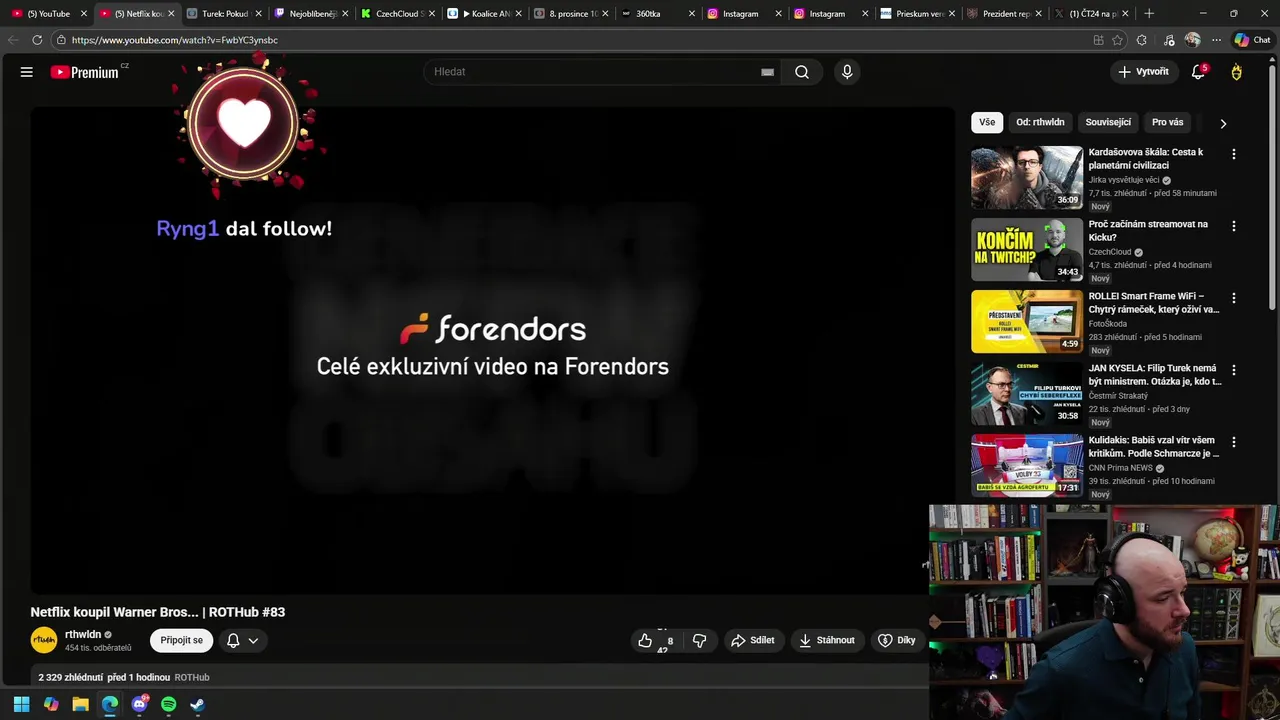The height and width of the screenshot is (720, 1280).
Task: Filter suggestions by Od: rthwldn
Action: (1040, 122)
